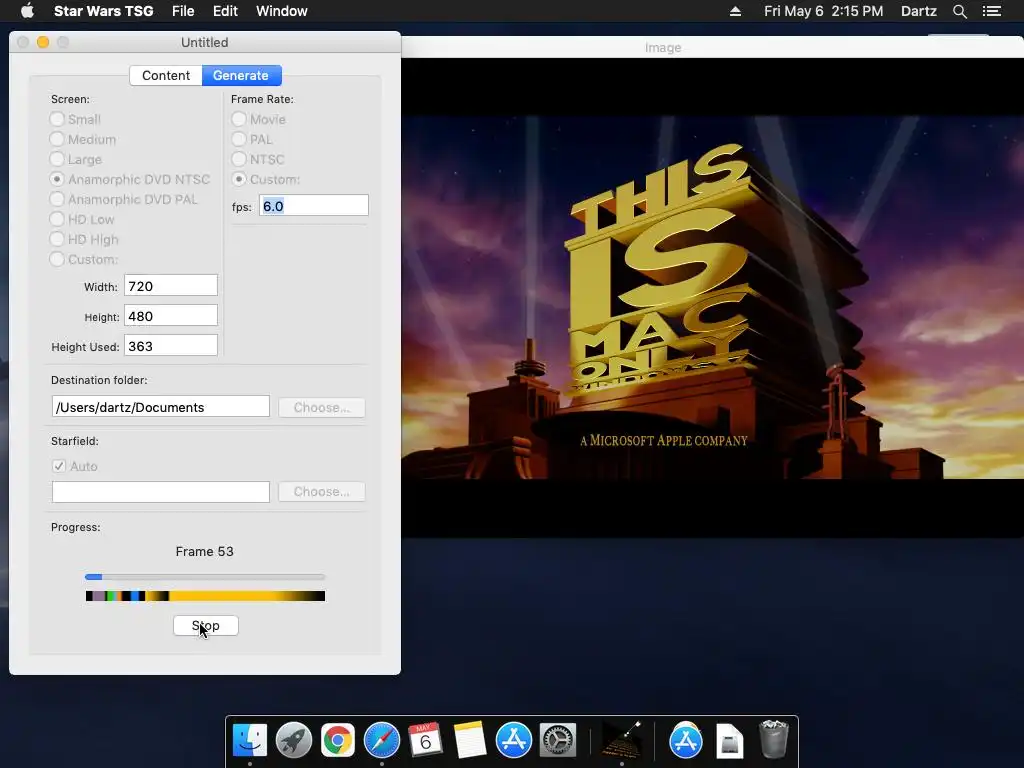Click the rendered preview in Image window
Image resolution: width=1024 pixels, height=768 pixels.
(712, 297)
